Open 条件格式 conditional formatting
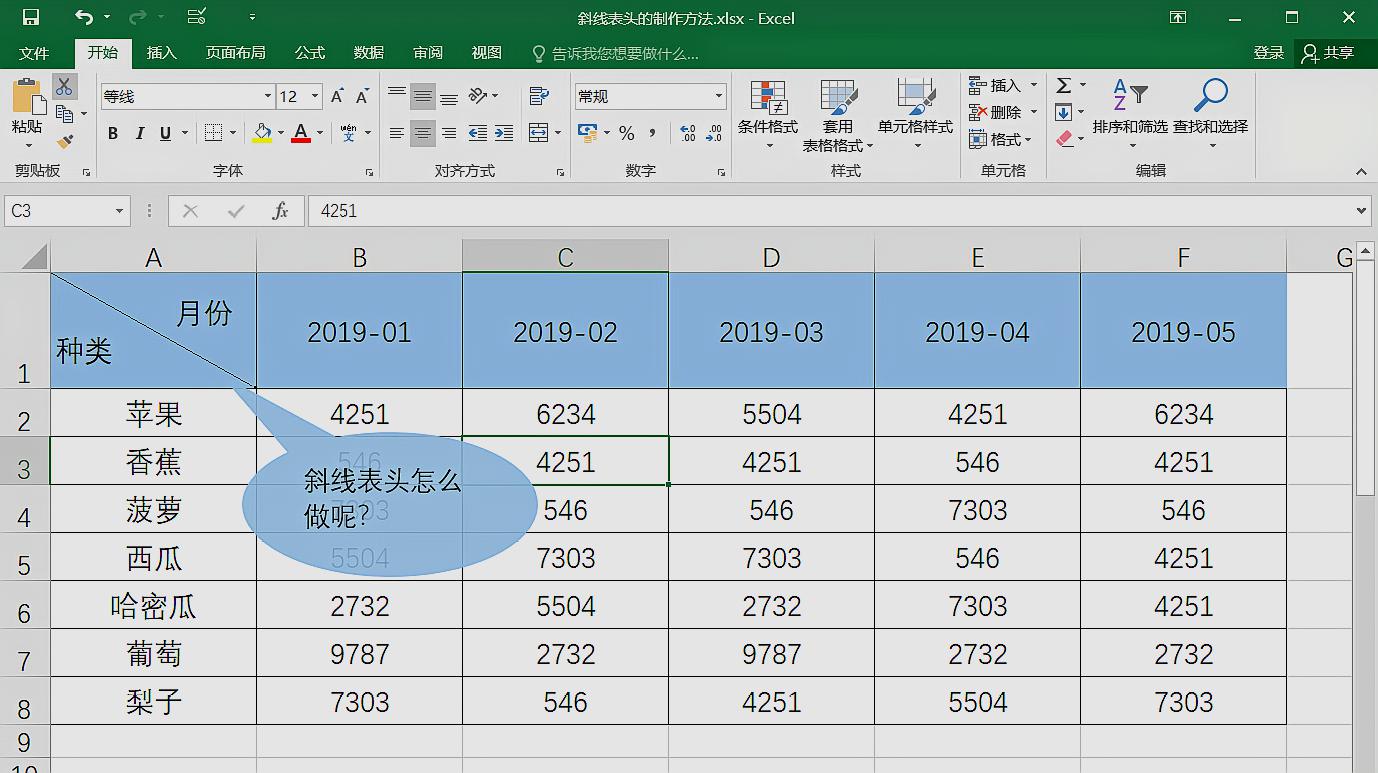 (768, 115)
